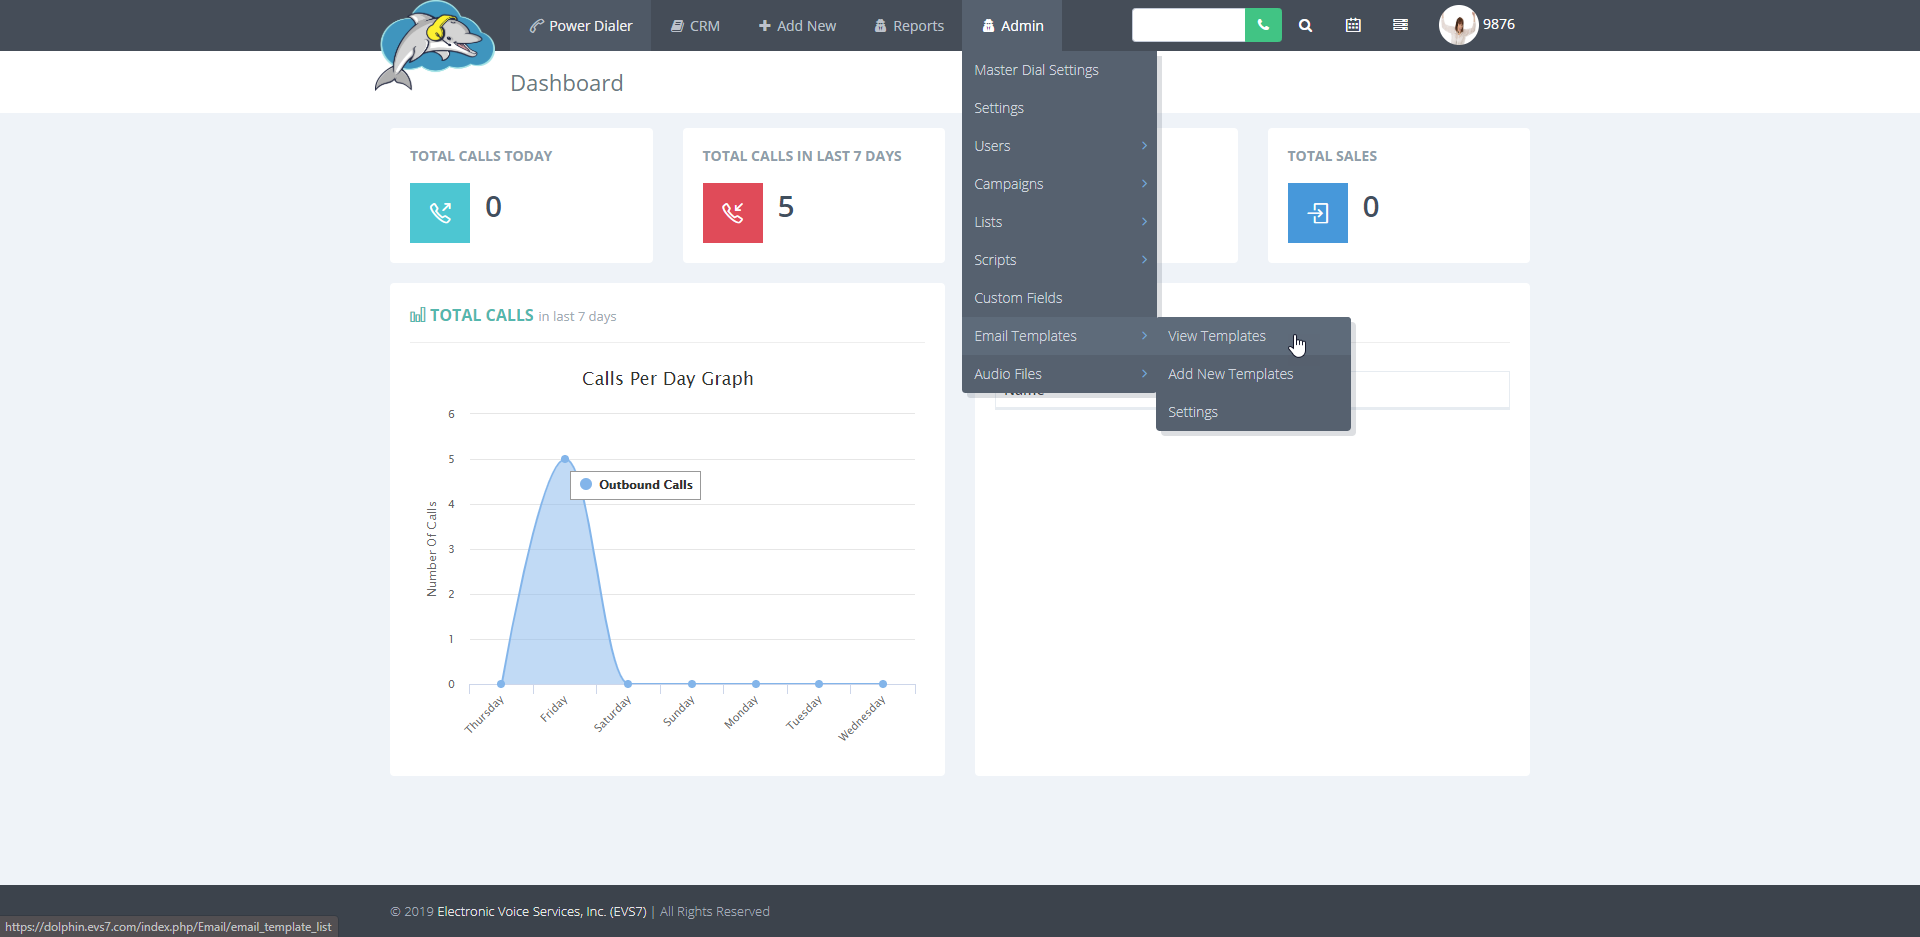The width and height of the screenshot is (1920, 937).
Task: Click the Dashboard page title
Action: [567, 83]
